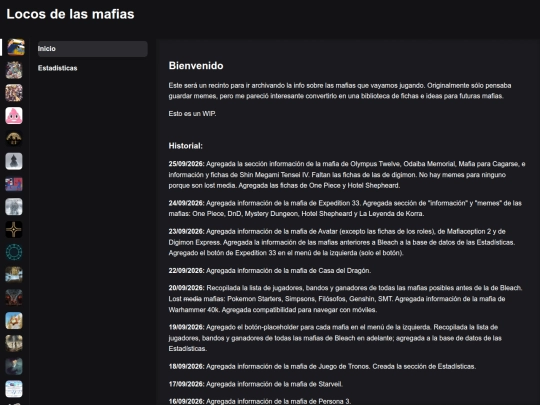Go to the Estadísticas page
540x405 pixels.
[58, 68]
